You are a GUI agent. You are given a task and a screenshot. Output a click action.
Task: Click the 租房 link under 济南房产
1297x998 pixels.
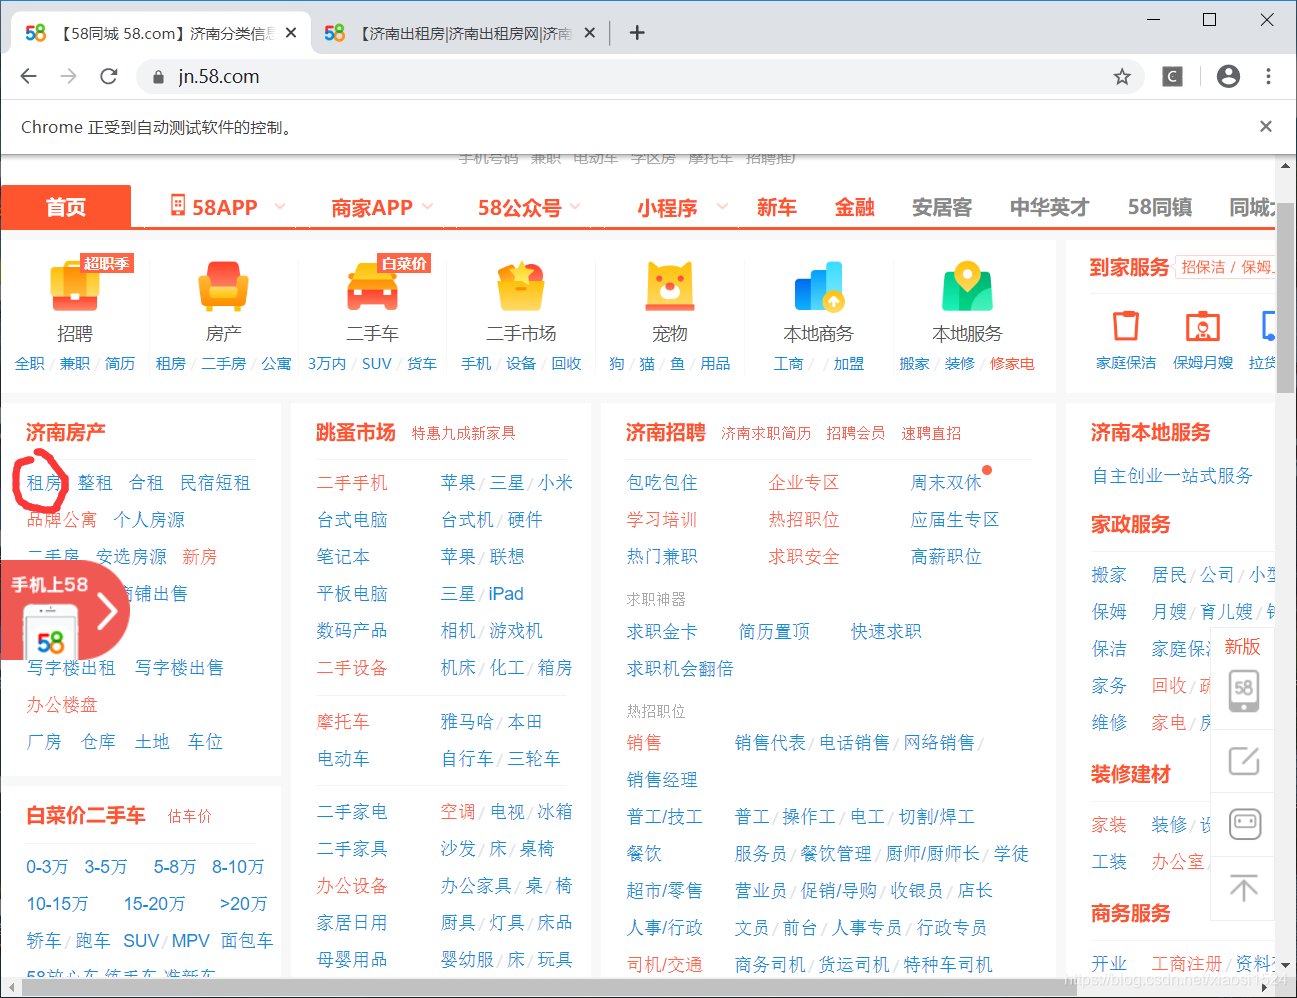tap(44, 483)
